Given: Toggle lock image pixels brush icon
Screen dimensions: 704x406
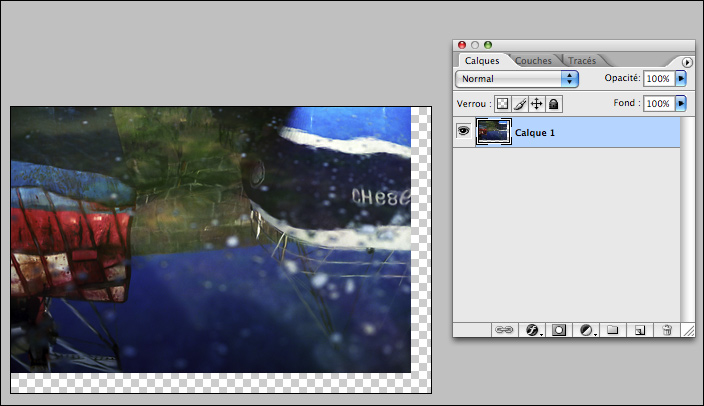Looking at the screenshot, I should click(x=520, y=103).
